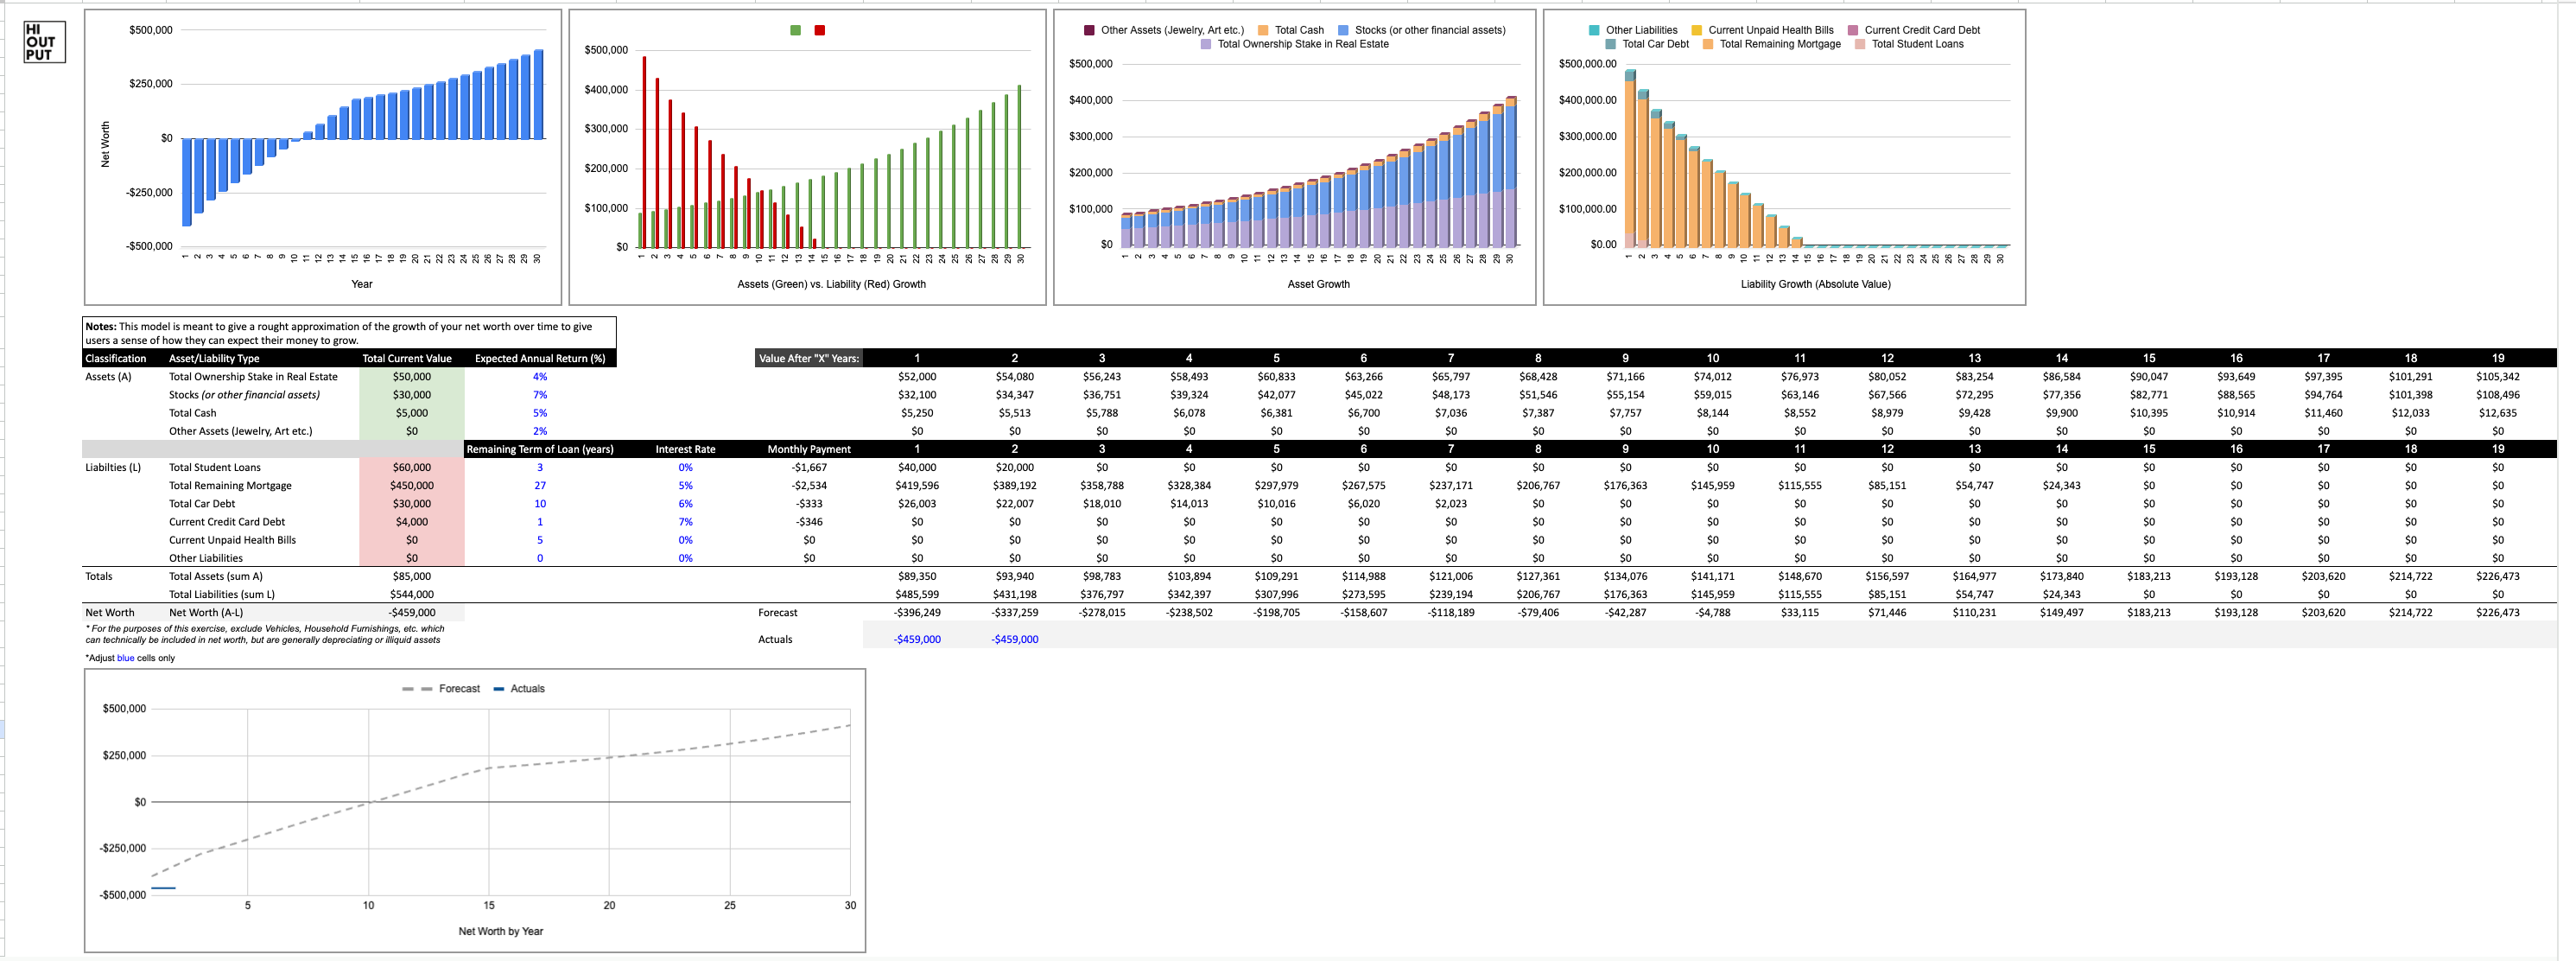Image resolution: width=2576 pixels, height=961 pixels.
Task: Select the Stocks 7% expected return cell
Action: pyautogui.click(x=540, y=395)
